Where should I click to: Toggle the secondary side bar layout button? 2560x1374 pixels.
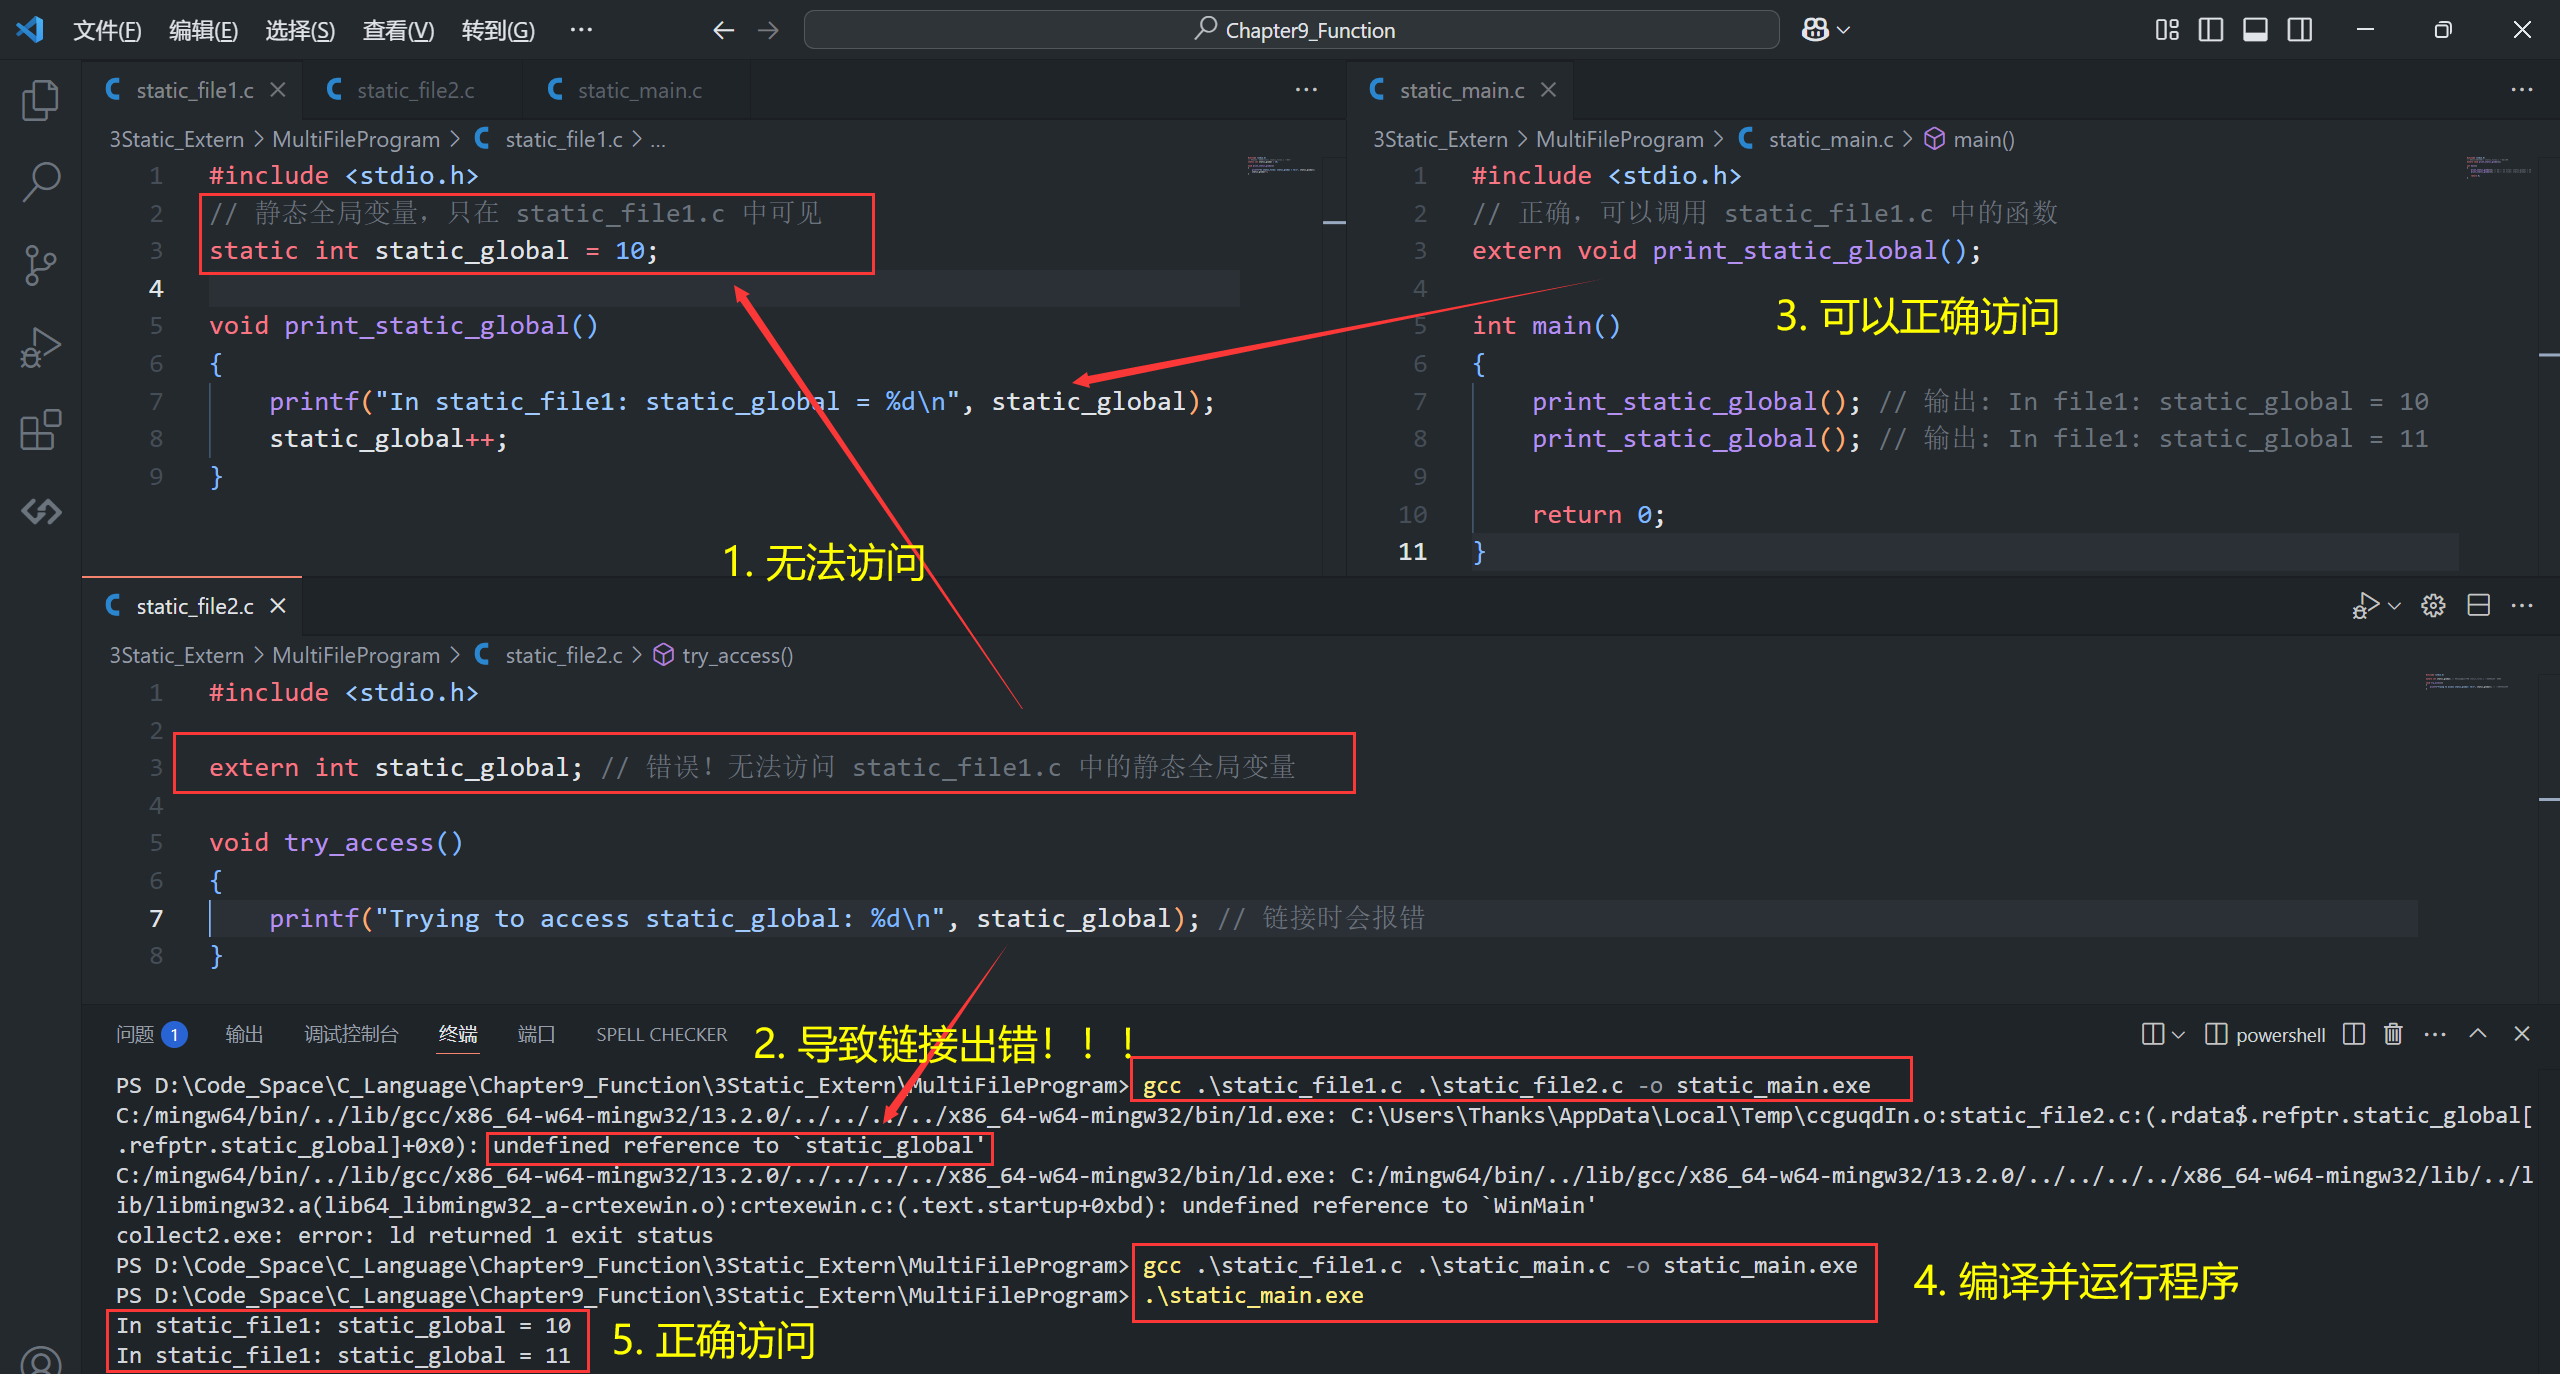pyautogui.click(x=2299, y=30)
